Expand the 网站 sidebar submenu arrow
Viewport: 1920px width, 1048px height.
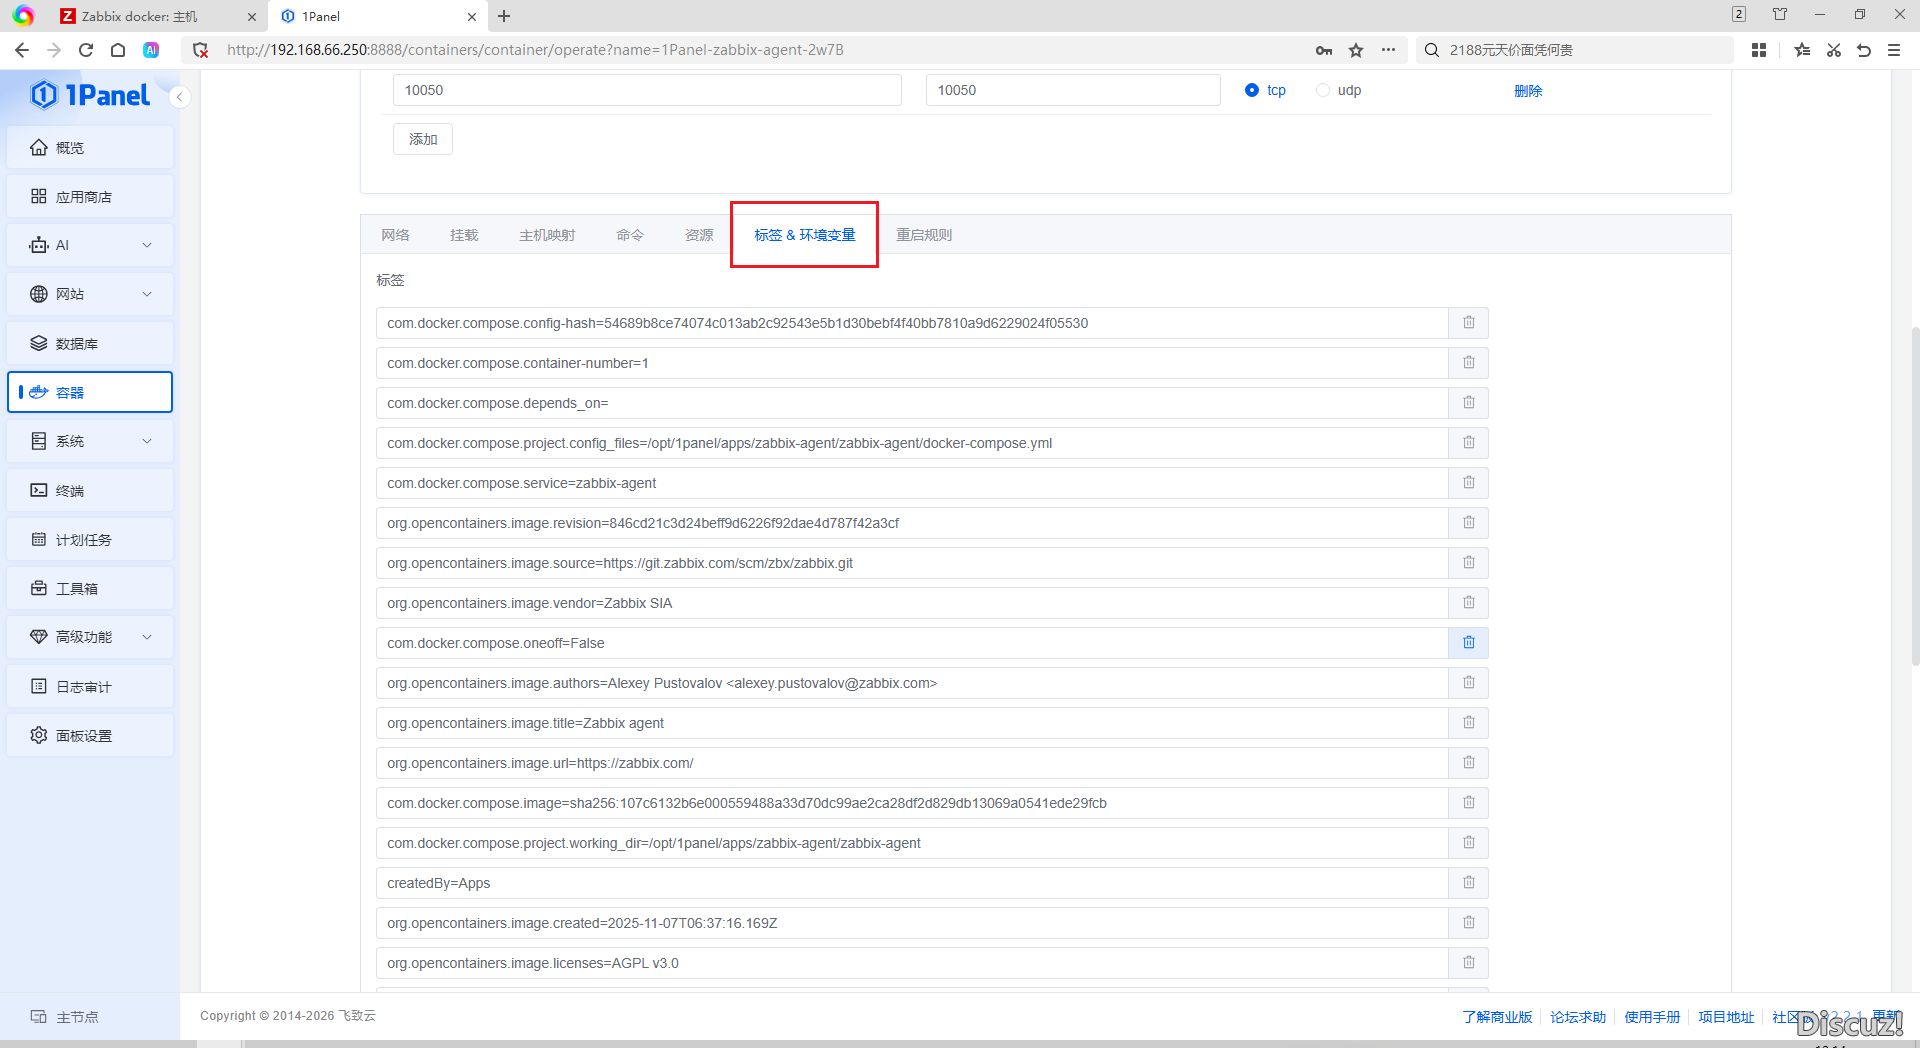(x=147, y=294)
